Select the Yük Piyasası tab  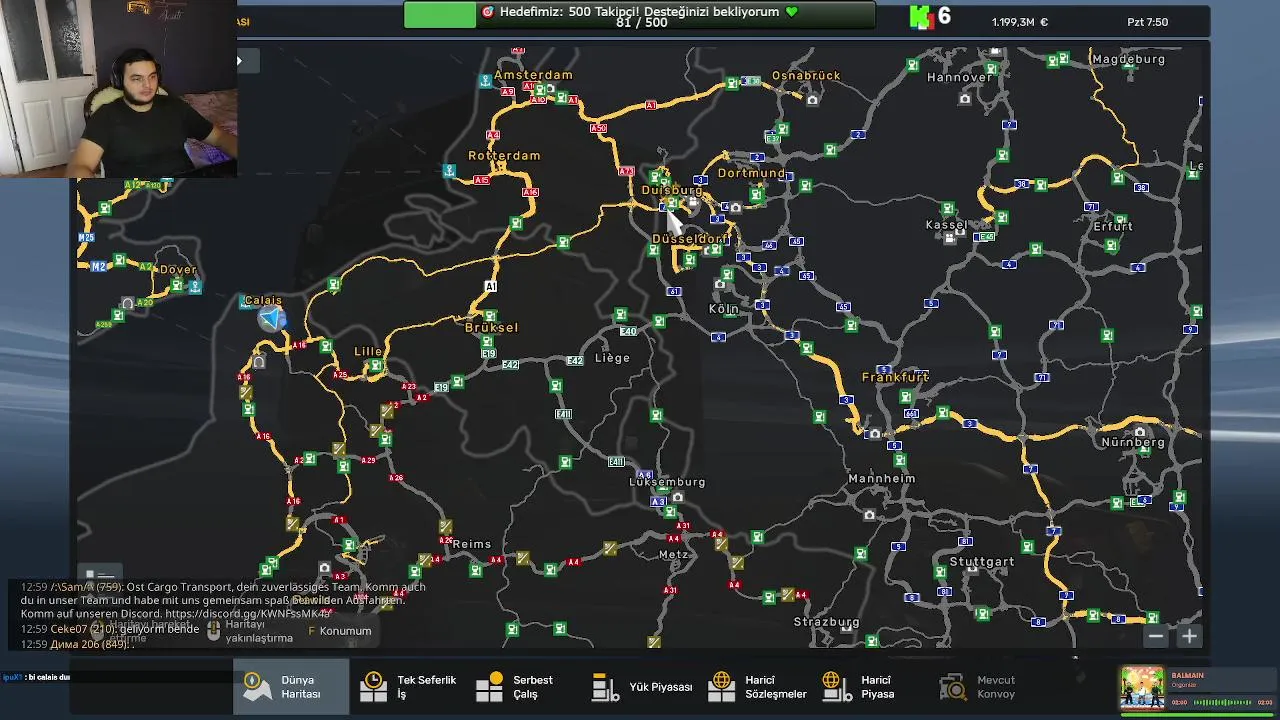point(641,687)
